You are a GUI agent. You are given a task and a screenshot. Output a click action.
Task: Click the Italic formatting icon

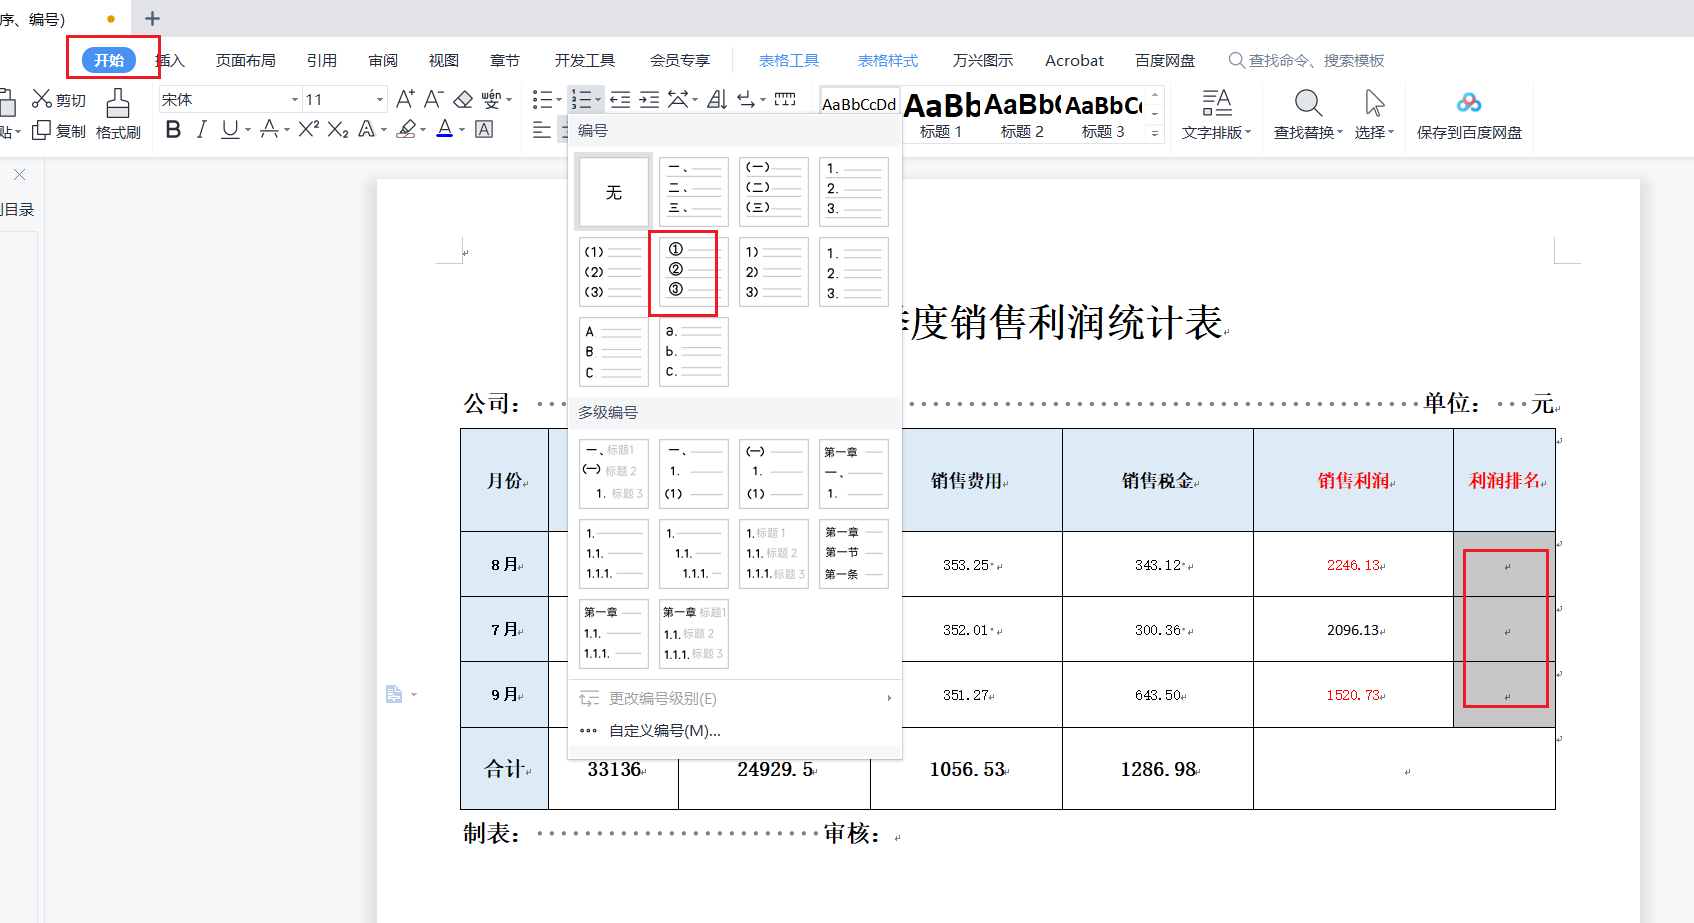click(x=201, y=130)
